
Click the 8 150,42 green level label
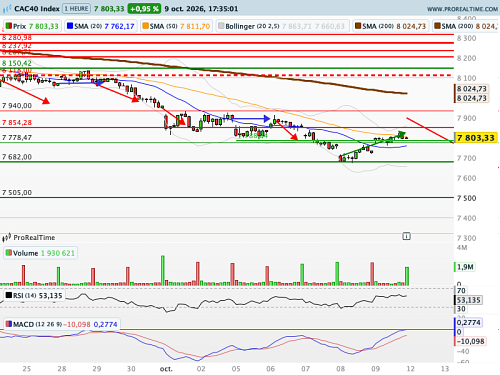tap(17, 63)
